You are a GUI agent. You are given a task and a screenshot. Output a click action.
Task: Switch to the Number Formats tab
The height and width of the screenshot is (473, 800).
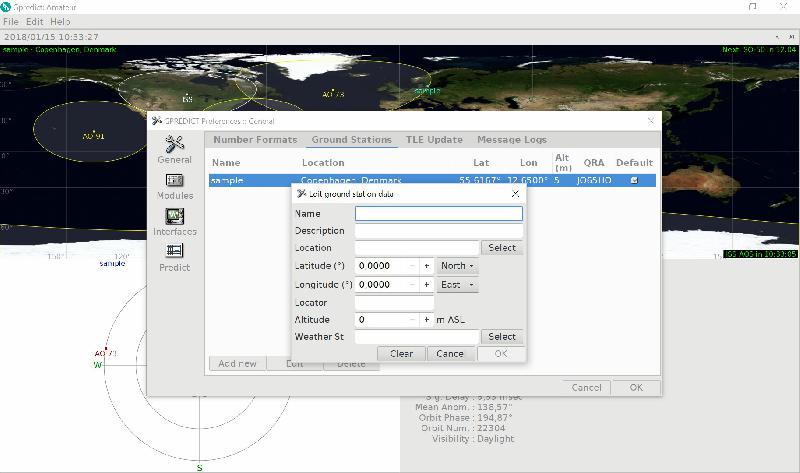[255, 140]
